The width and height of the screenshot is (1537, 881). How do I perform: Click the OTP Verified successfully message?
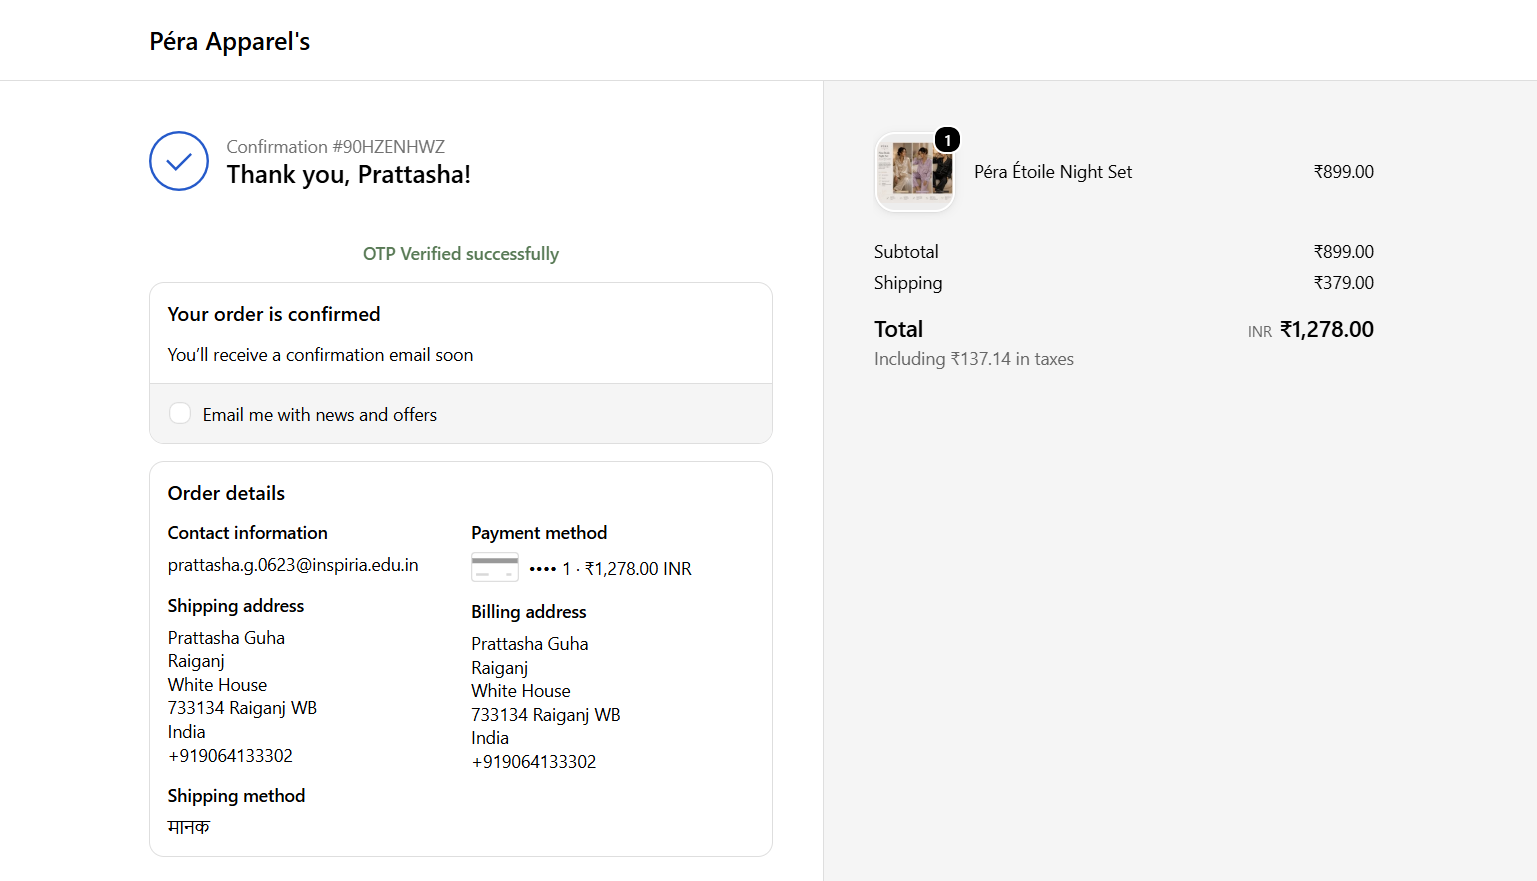pos(461,254)
